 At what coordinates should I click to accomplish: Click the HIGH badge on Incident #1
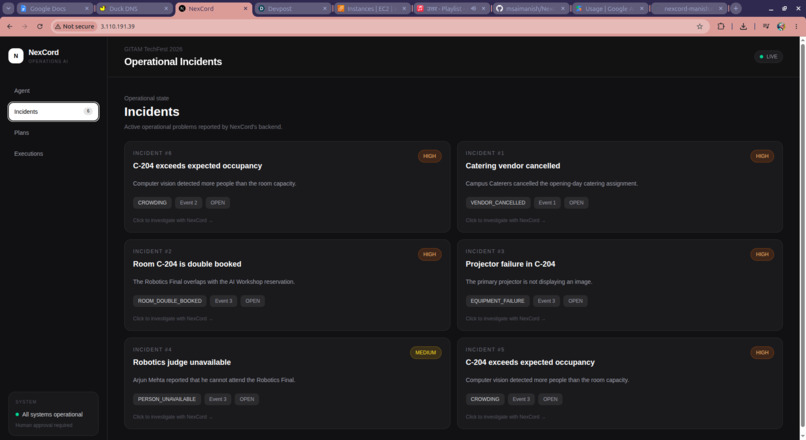coord(762,156)
